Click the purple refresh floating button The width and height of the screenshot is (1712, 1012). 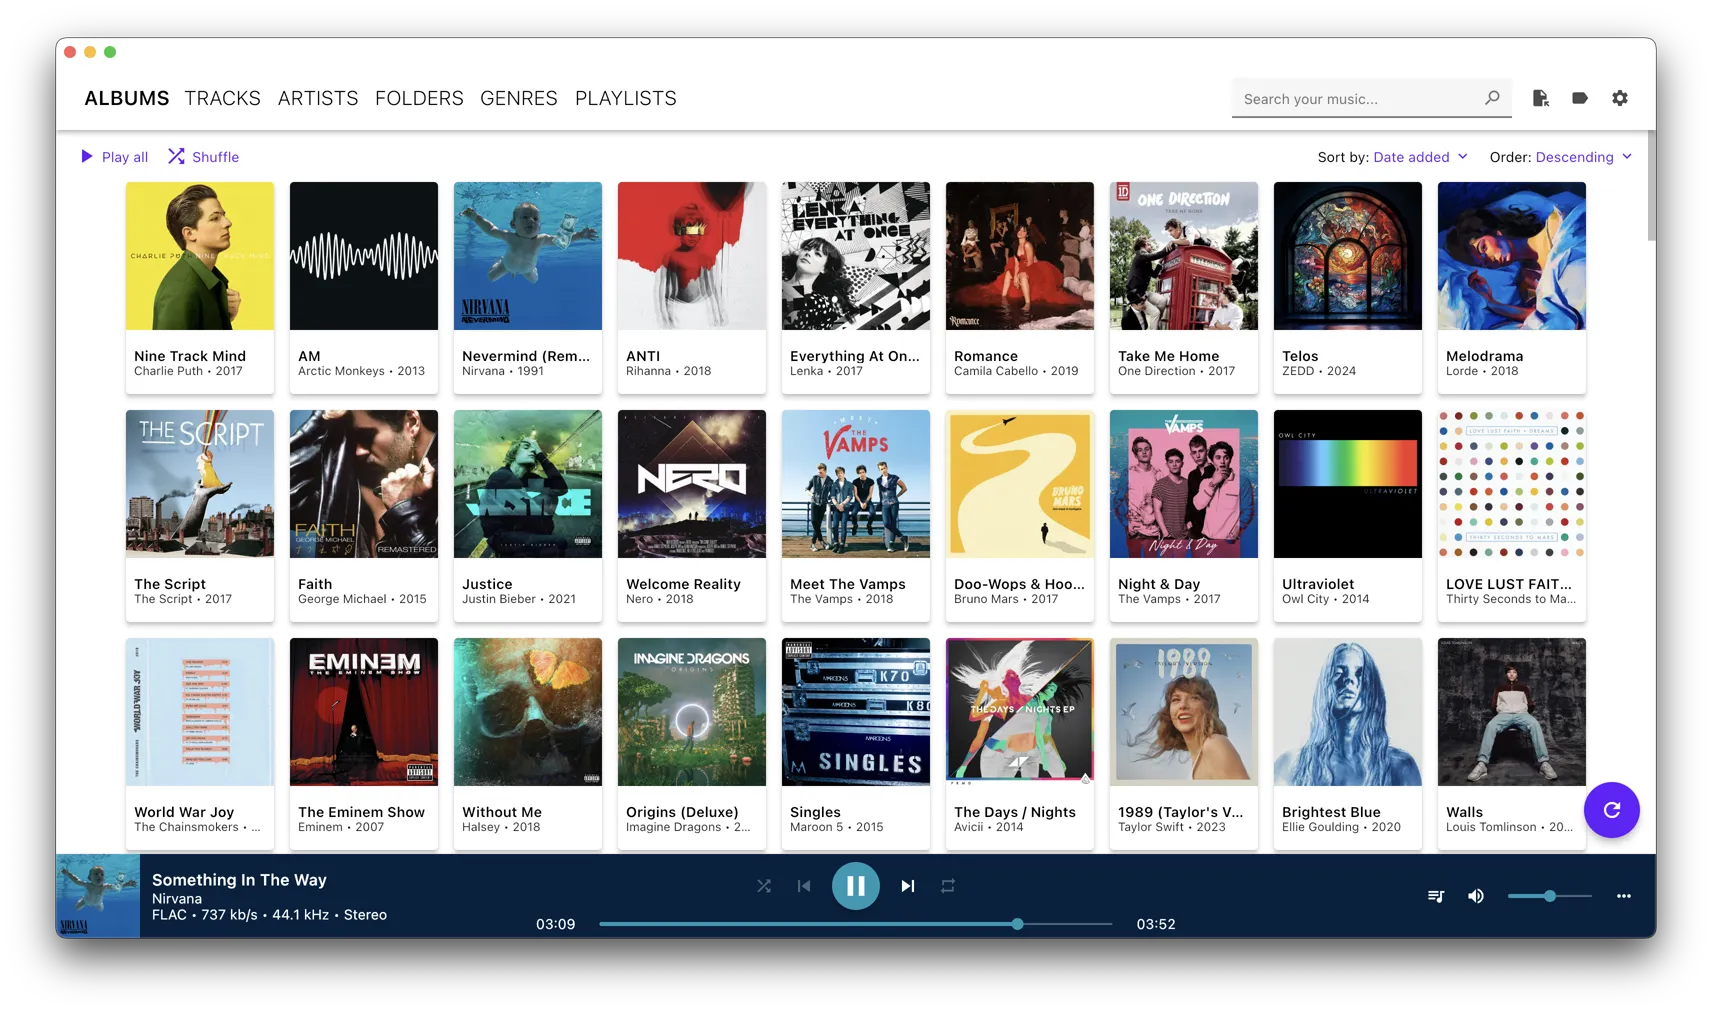point(1611,810)
